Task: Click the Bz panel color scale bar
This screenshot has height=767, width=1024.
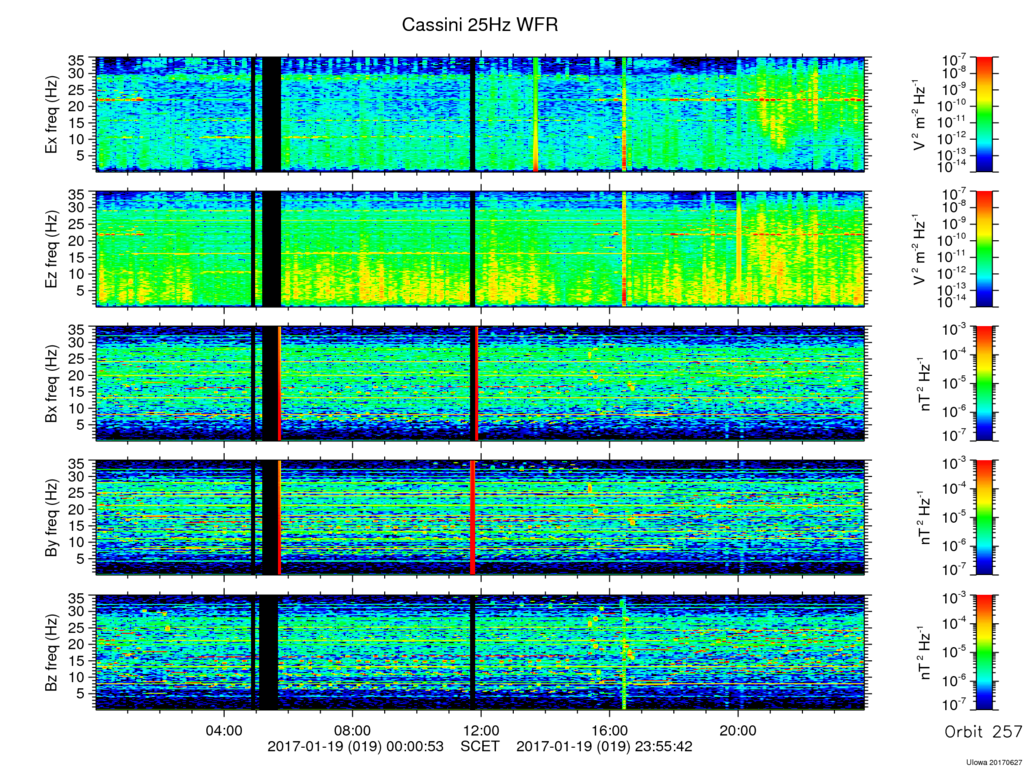Action: [x=984, y=652]
